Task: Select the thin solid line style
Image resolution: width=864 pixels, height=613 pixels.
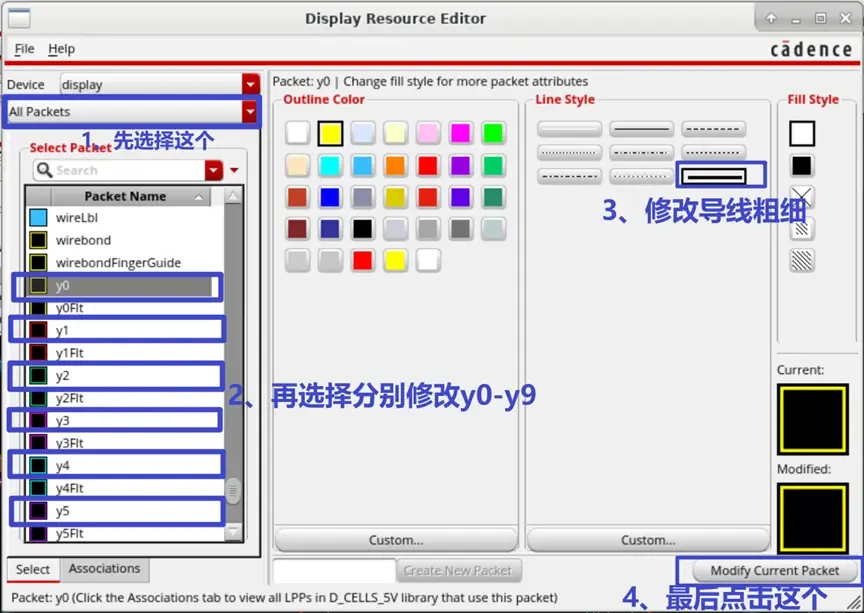Action: coord(641,129)
